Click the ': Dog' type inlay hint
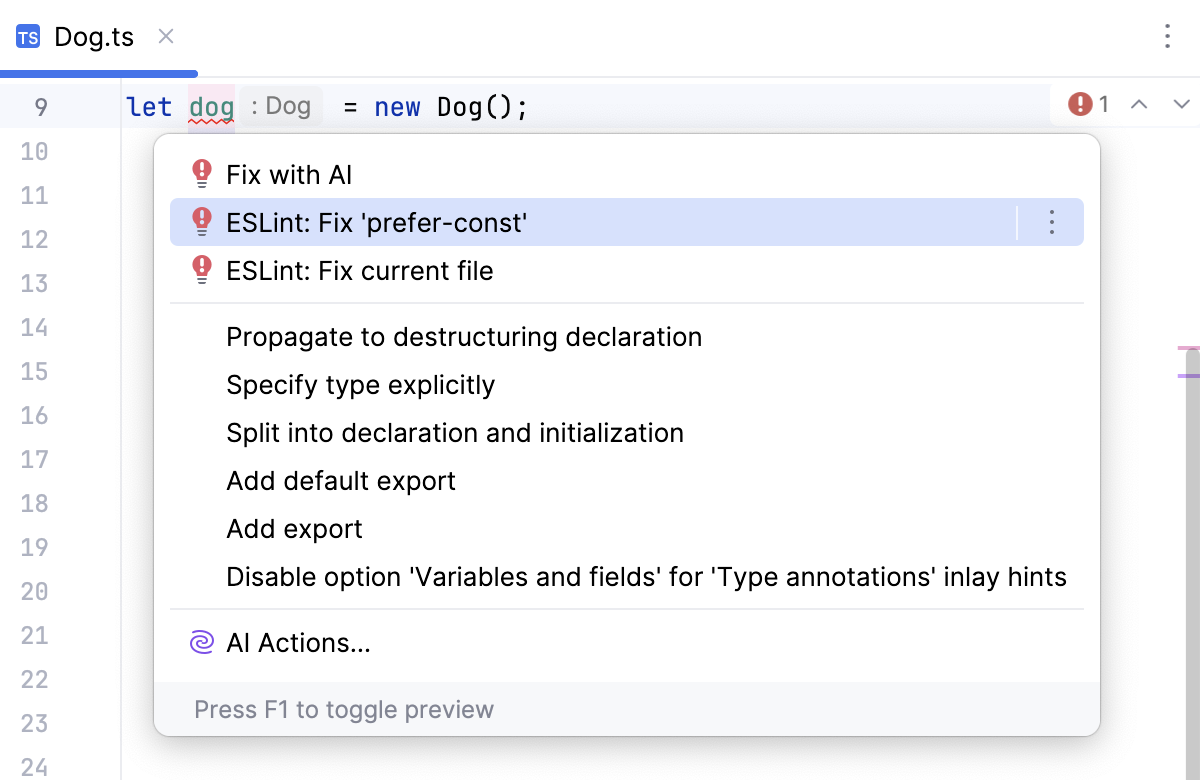 (280, 105)
